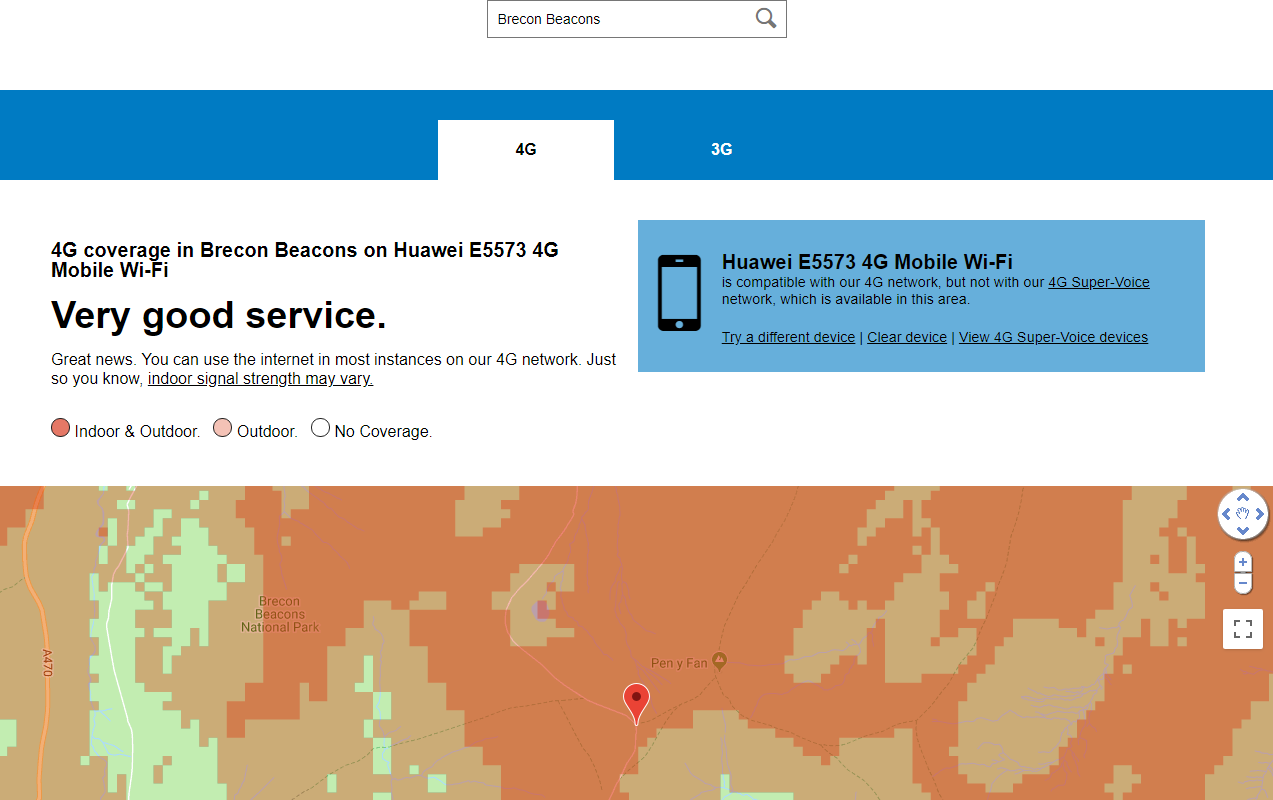Screen dimensions: 1273x800
Task: Switch to the 4G tab
Action: click(526, 150)
